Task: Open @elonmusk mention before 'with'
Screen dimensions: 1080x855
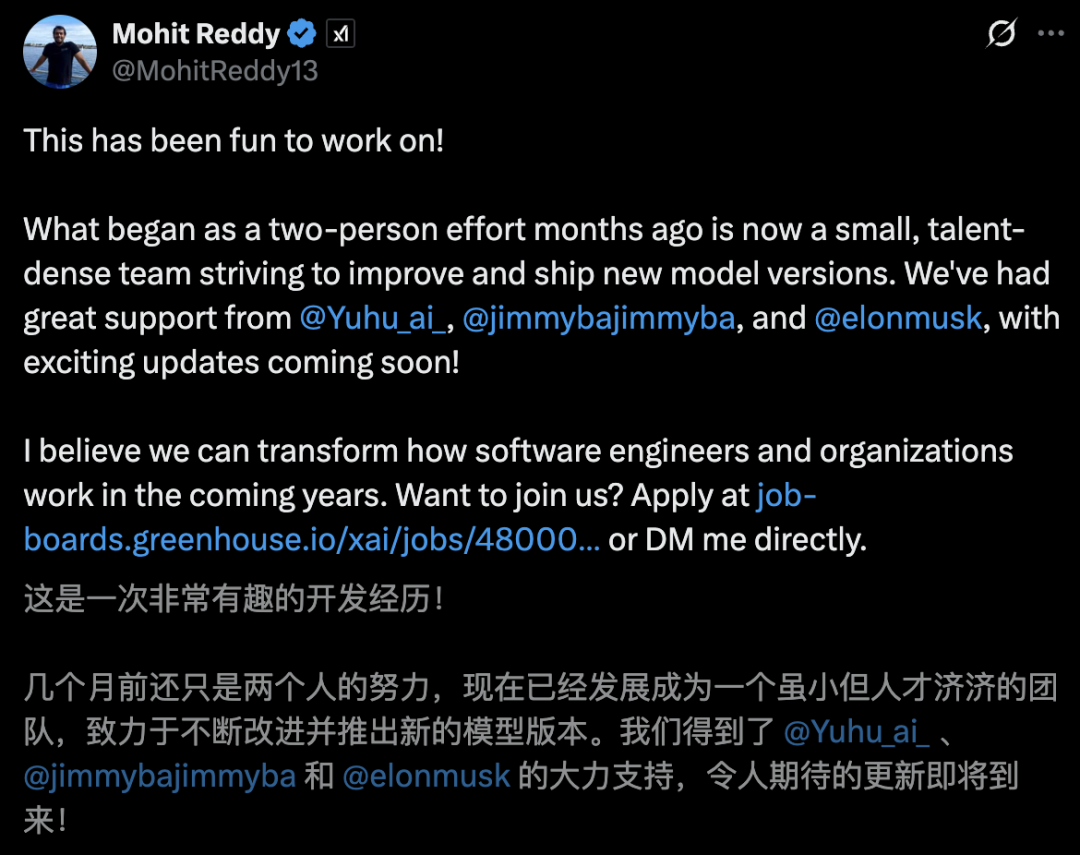Action: 897,318
